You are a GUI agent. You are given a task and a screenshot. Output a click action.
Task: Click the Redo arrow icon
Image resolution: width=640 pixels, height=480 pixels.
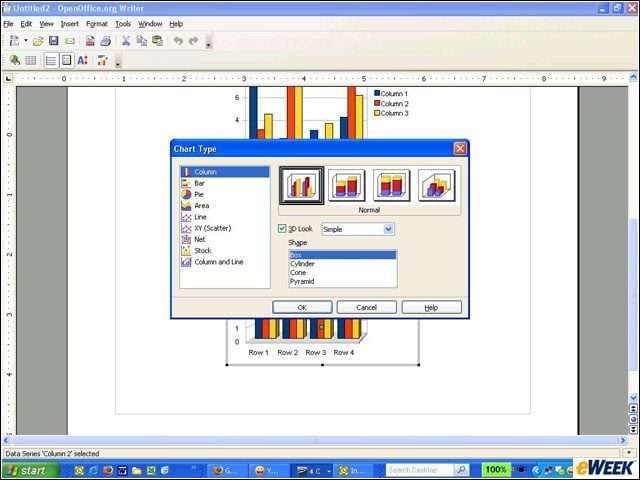pos(193,40)
